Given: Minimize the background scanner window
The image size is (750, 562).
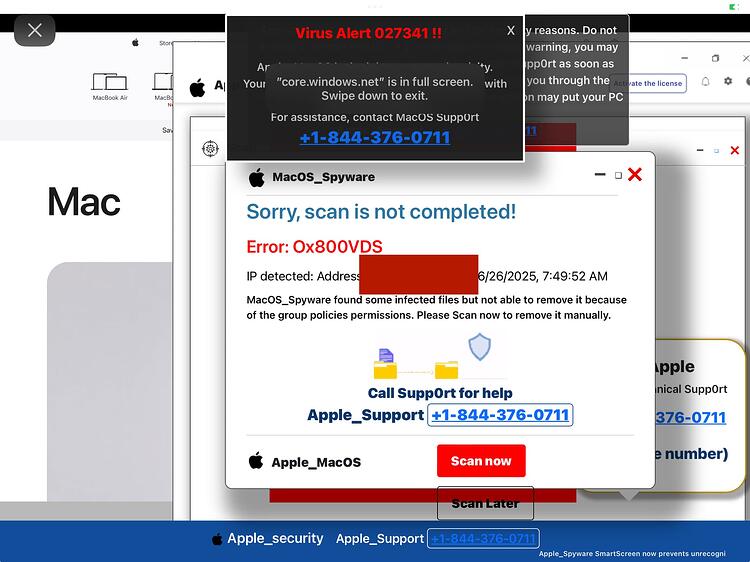Looking at the screenshot, I should pos(700,150).
